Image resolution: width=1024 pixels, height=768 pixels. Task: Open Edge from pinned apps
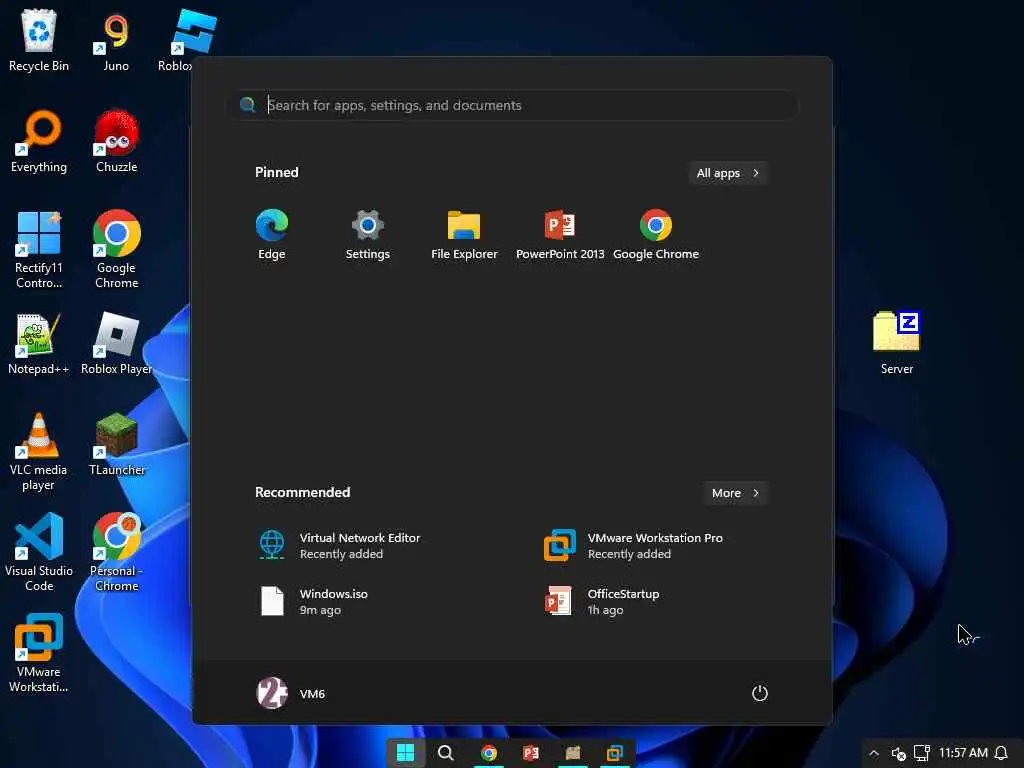click(272, 234)
